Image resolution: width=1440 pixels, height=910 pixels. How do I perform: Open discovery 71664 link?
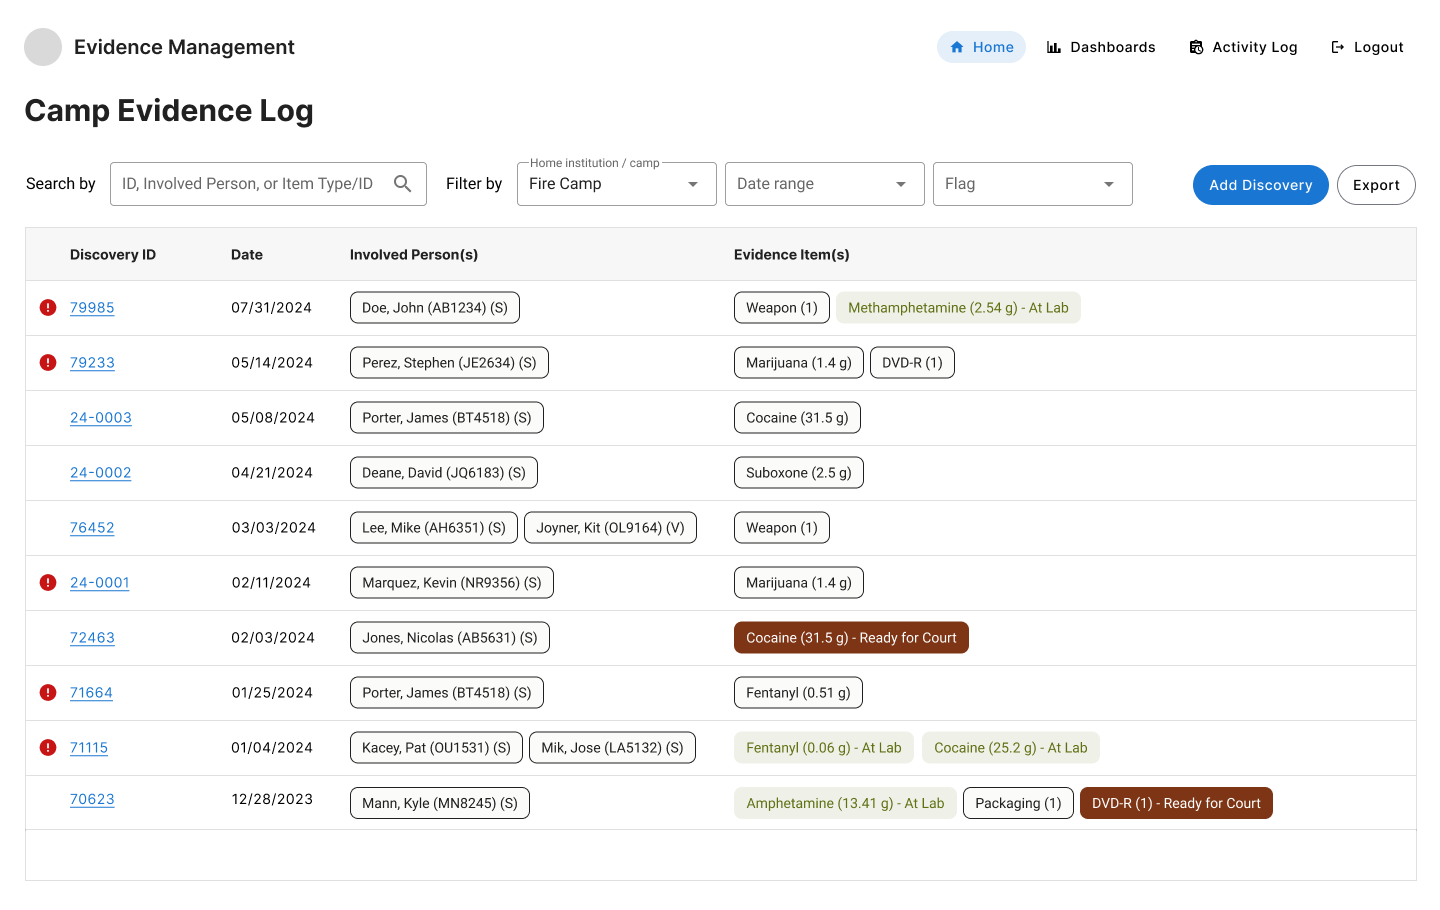(x=91, y=693)
